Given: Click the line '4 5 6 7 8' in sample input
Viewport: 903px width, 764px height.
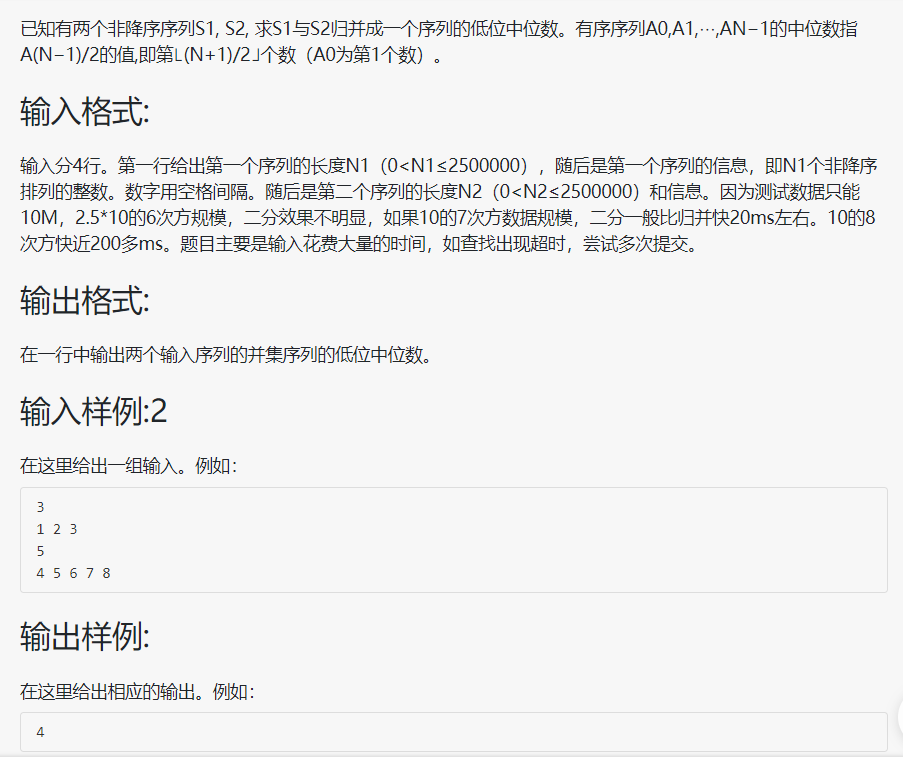Looking at the screenshot, I should click(73, 573).
